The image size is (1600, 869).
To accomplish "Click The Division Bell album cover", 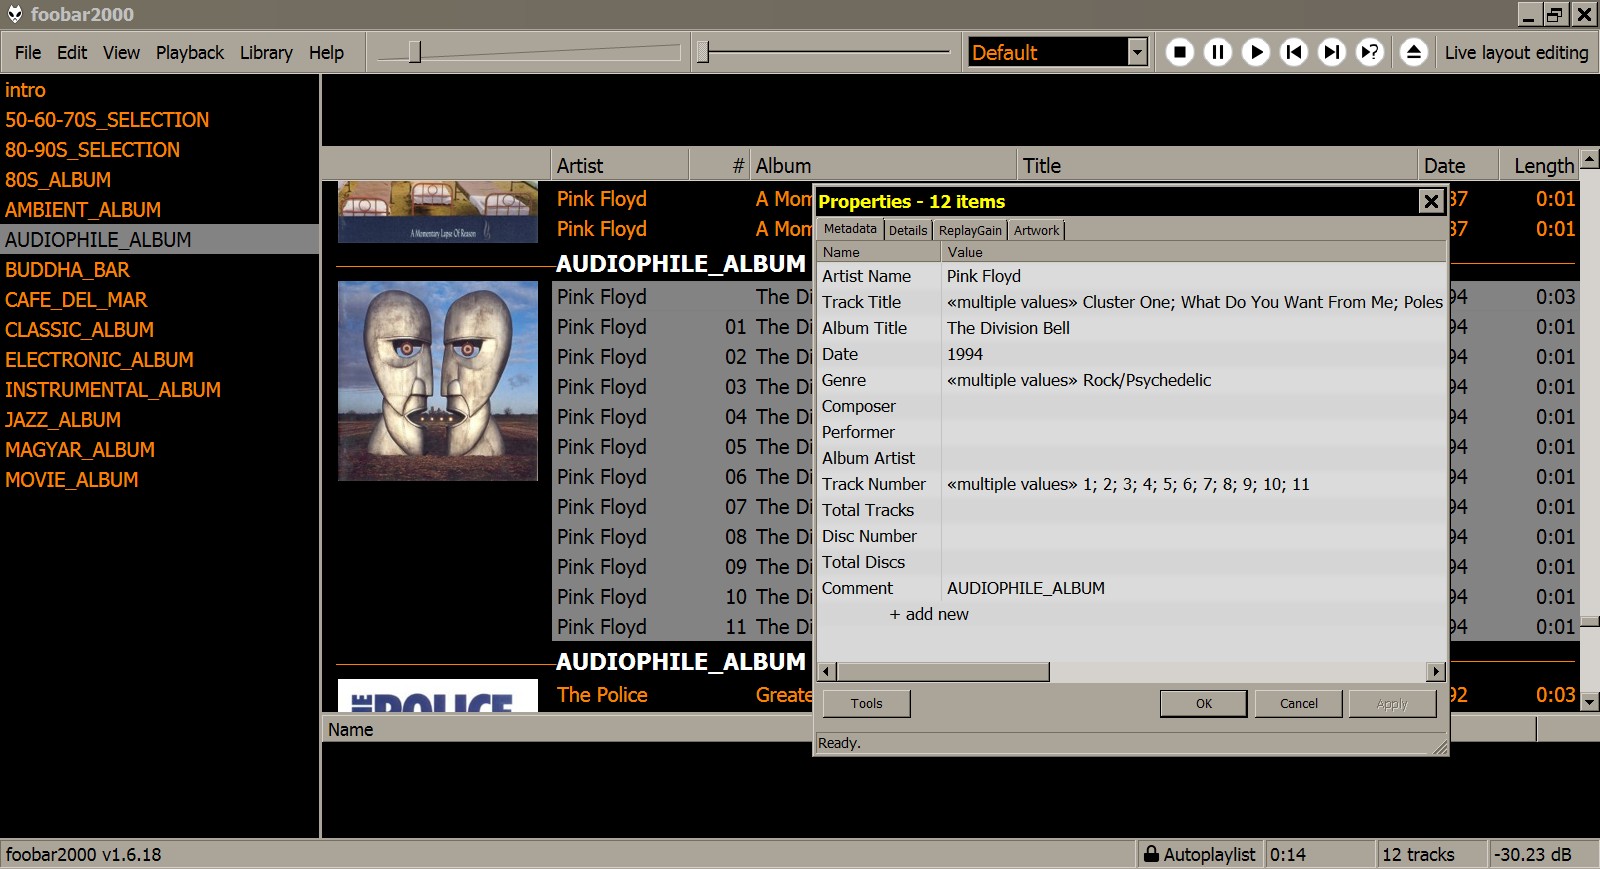I will coord(438,381).
